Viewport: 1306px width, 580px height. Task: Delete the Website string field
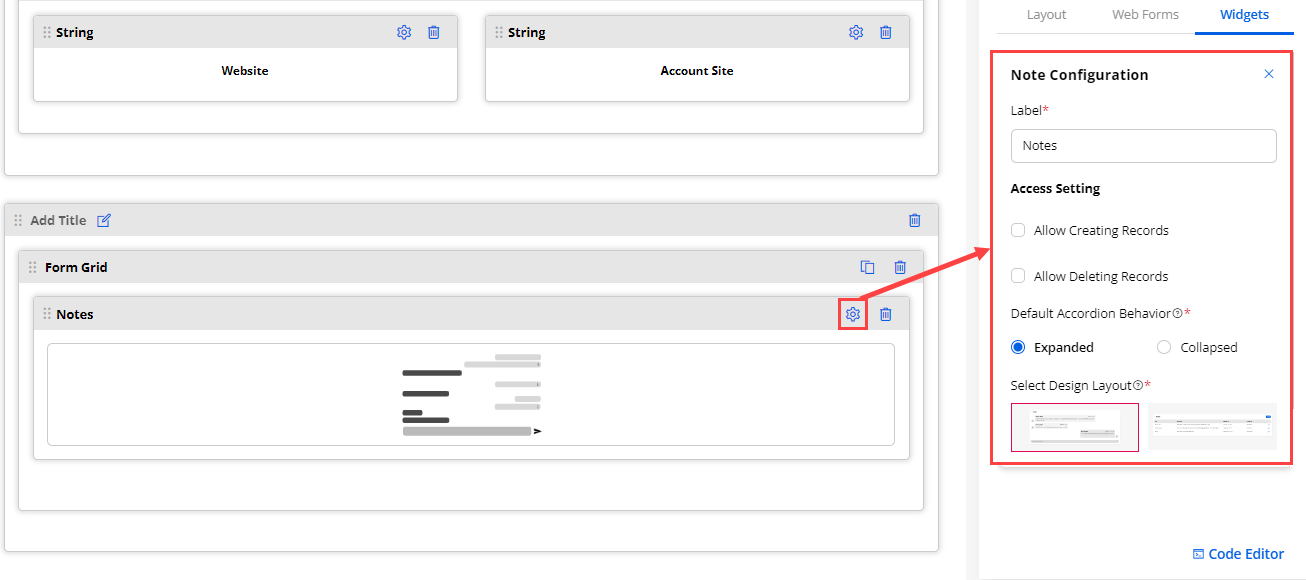coord(434,32)
